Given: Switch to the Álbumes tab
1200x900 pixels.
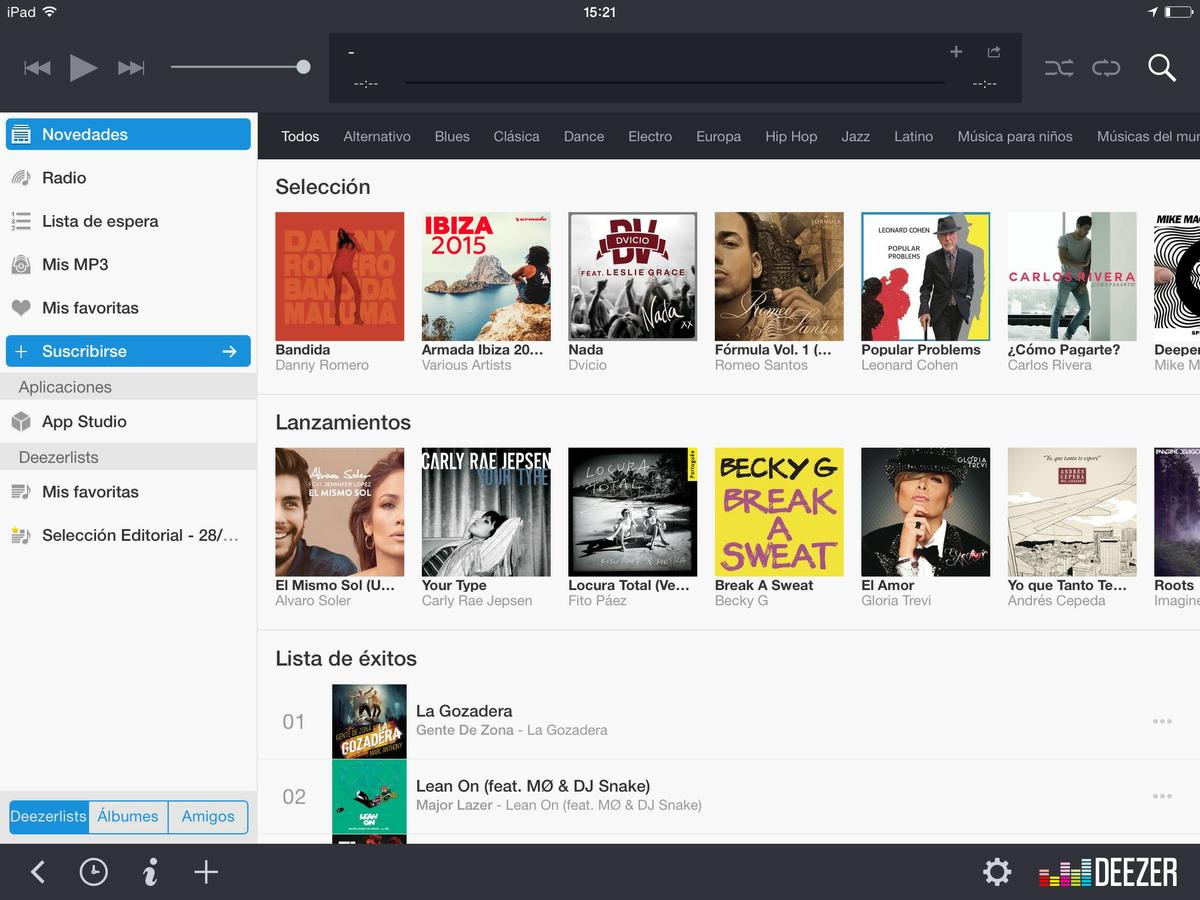Looking at the screenshot, I should [x=128, y=816].
